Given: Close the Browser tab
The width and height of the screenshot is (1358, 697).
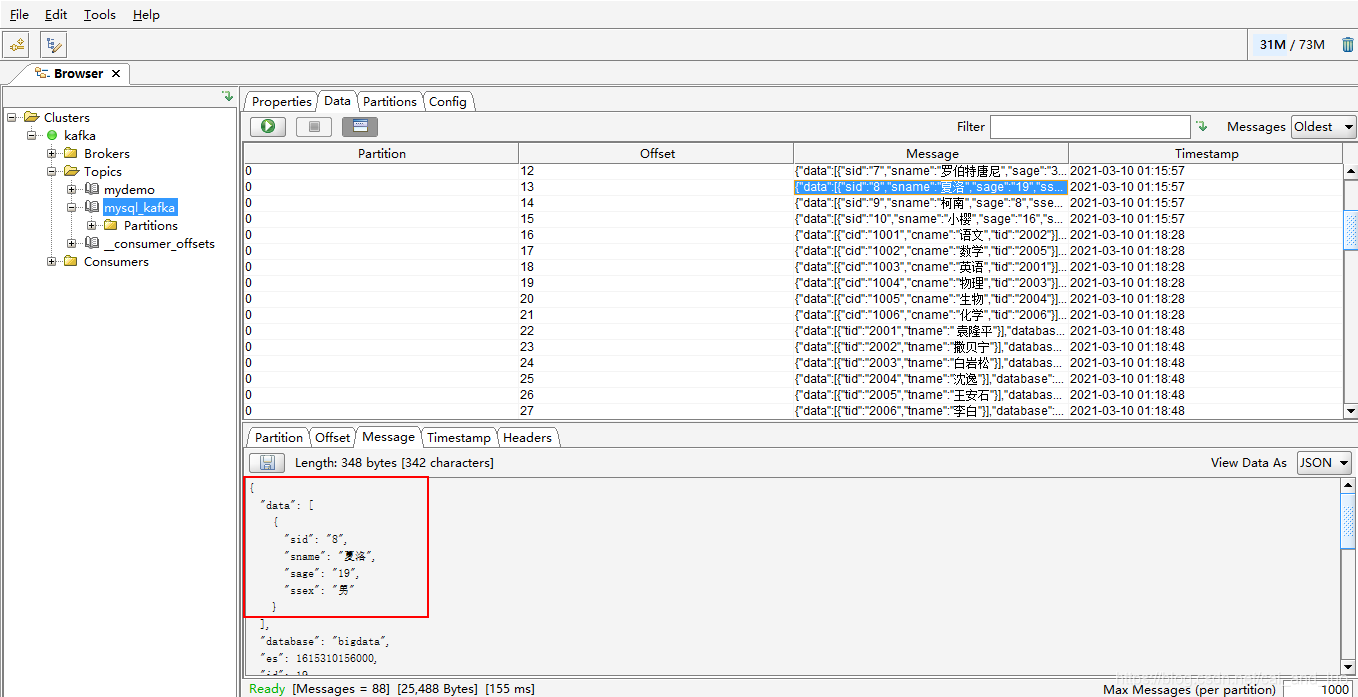Looking at the screenshot, I should coord(116,74).
